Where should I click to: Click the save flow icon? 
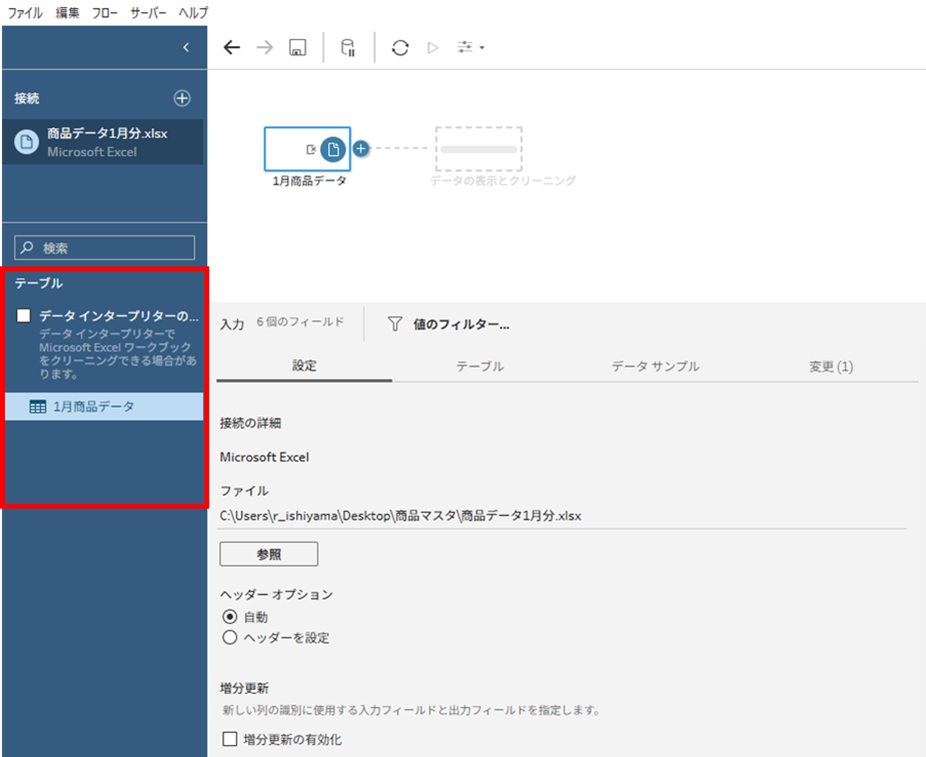[x=297, y=48]
